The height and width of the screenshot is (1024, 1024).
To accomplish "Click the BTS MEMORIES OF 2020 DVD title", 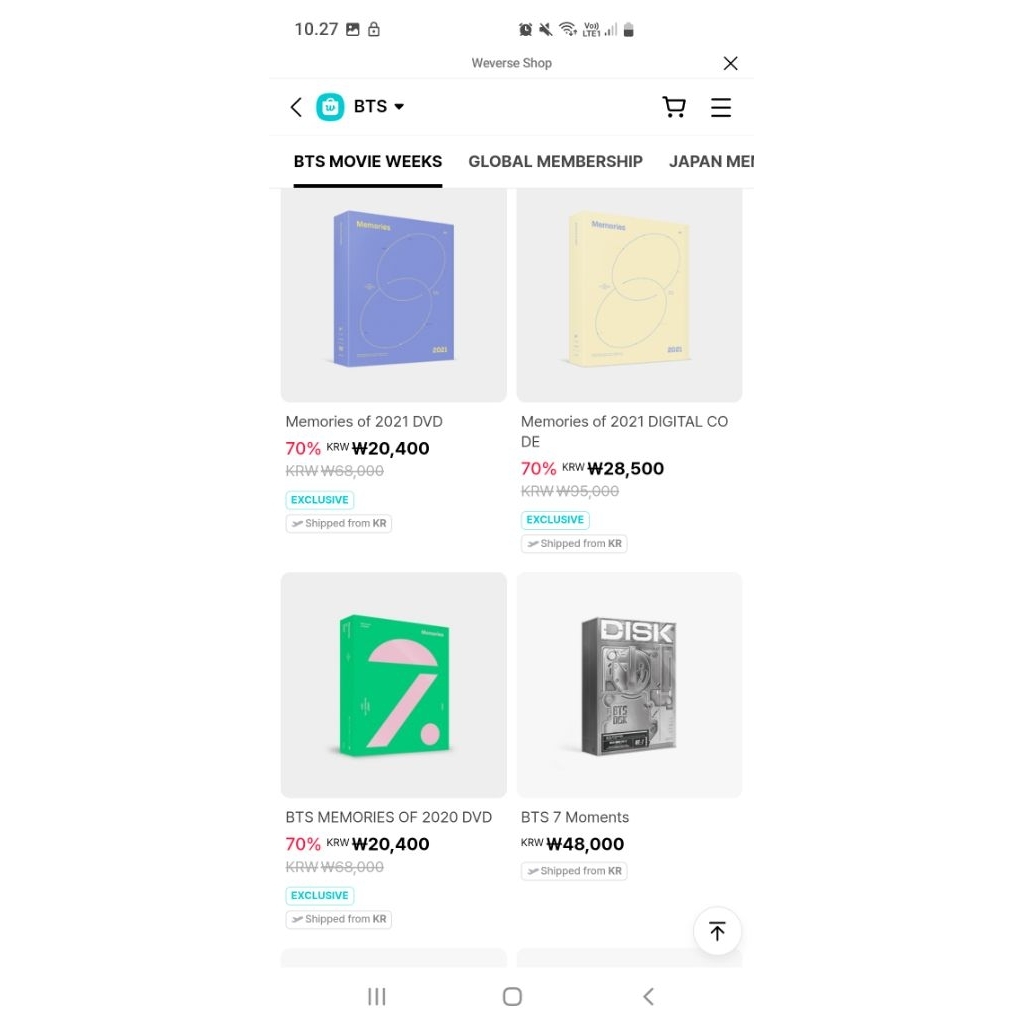I will pyautogui.click(x=389, y=817).
